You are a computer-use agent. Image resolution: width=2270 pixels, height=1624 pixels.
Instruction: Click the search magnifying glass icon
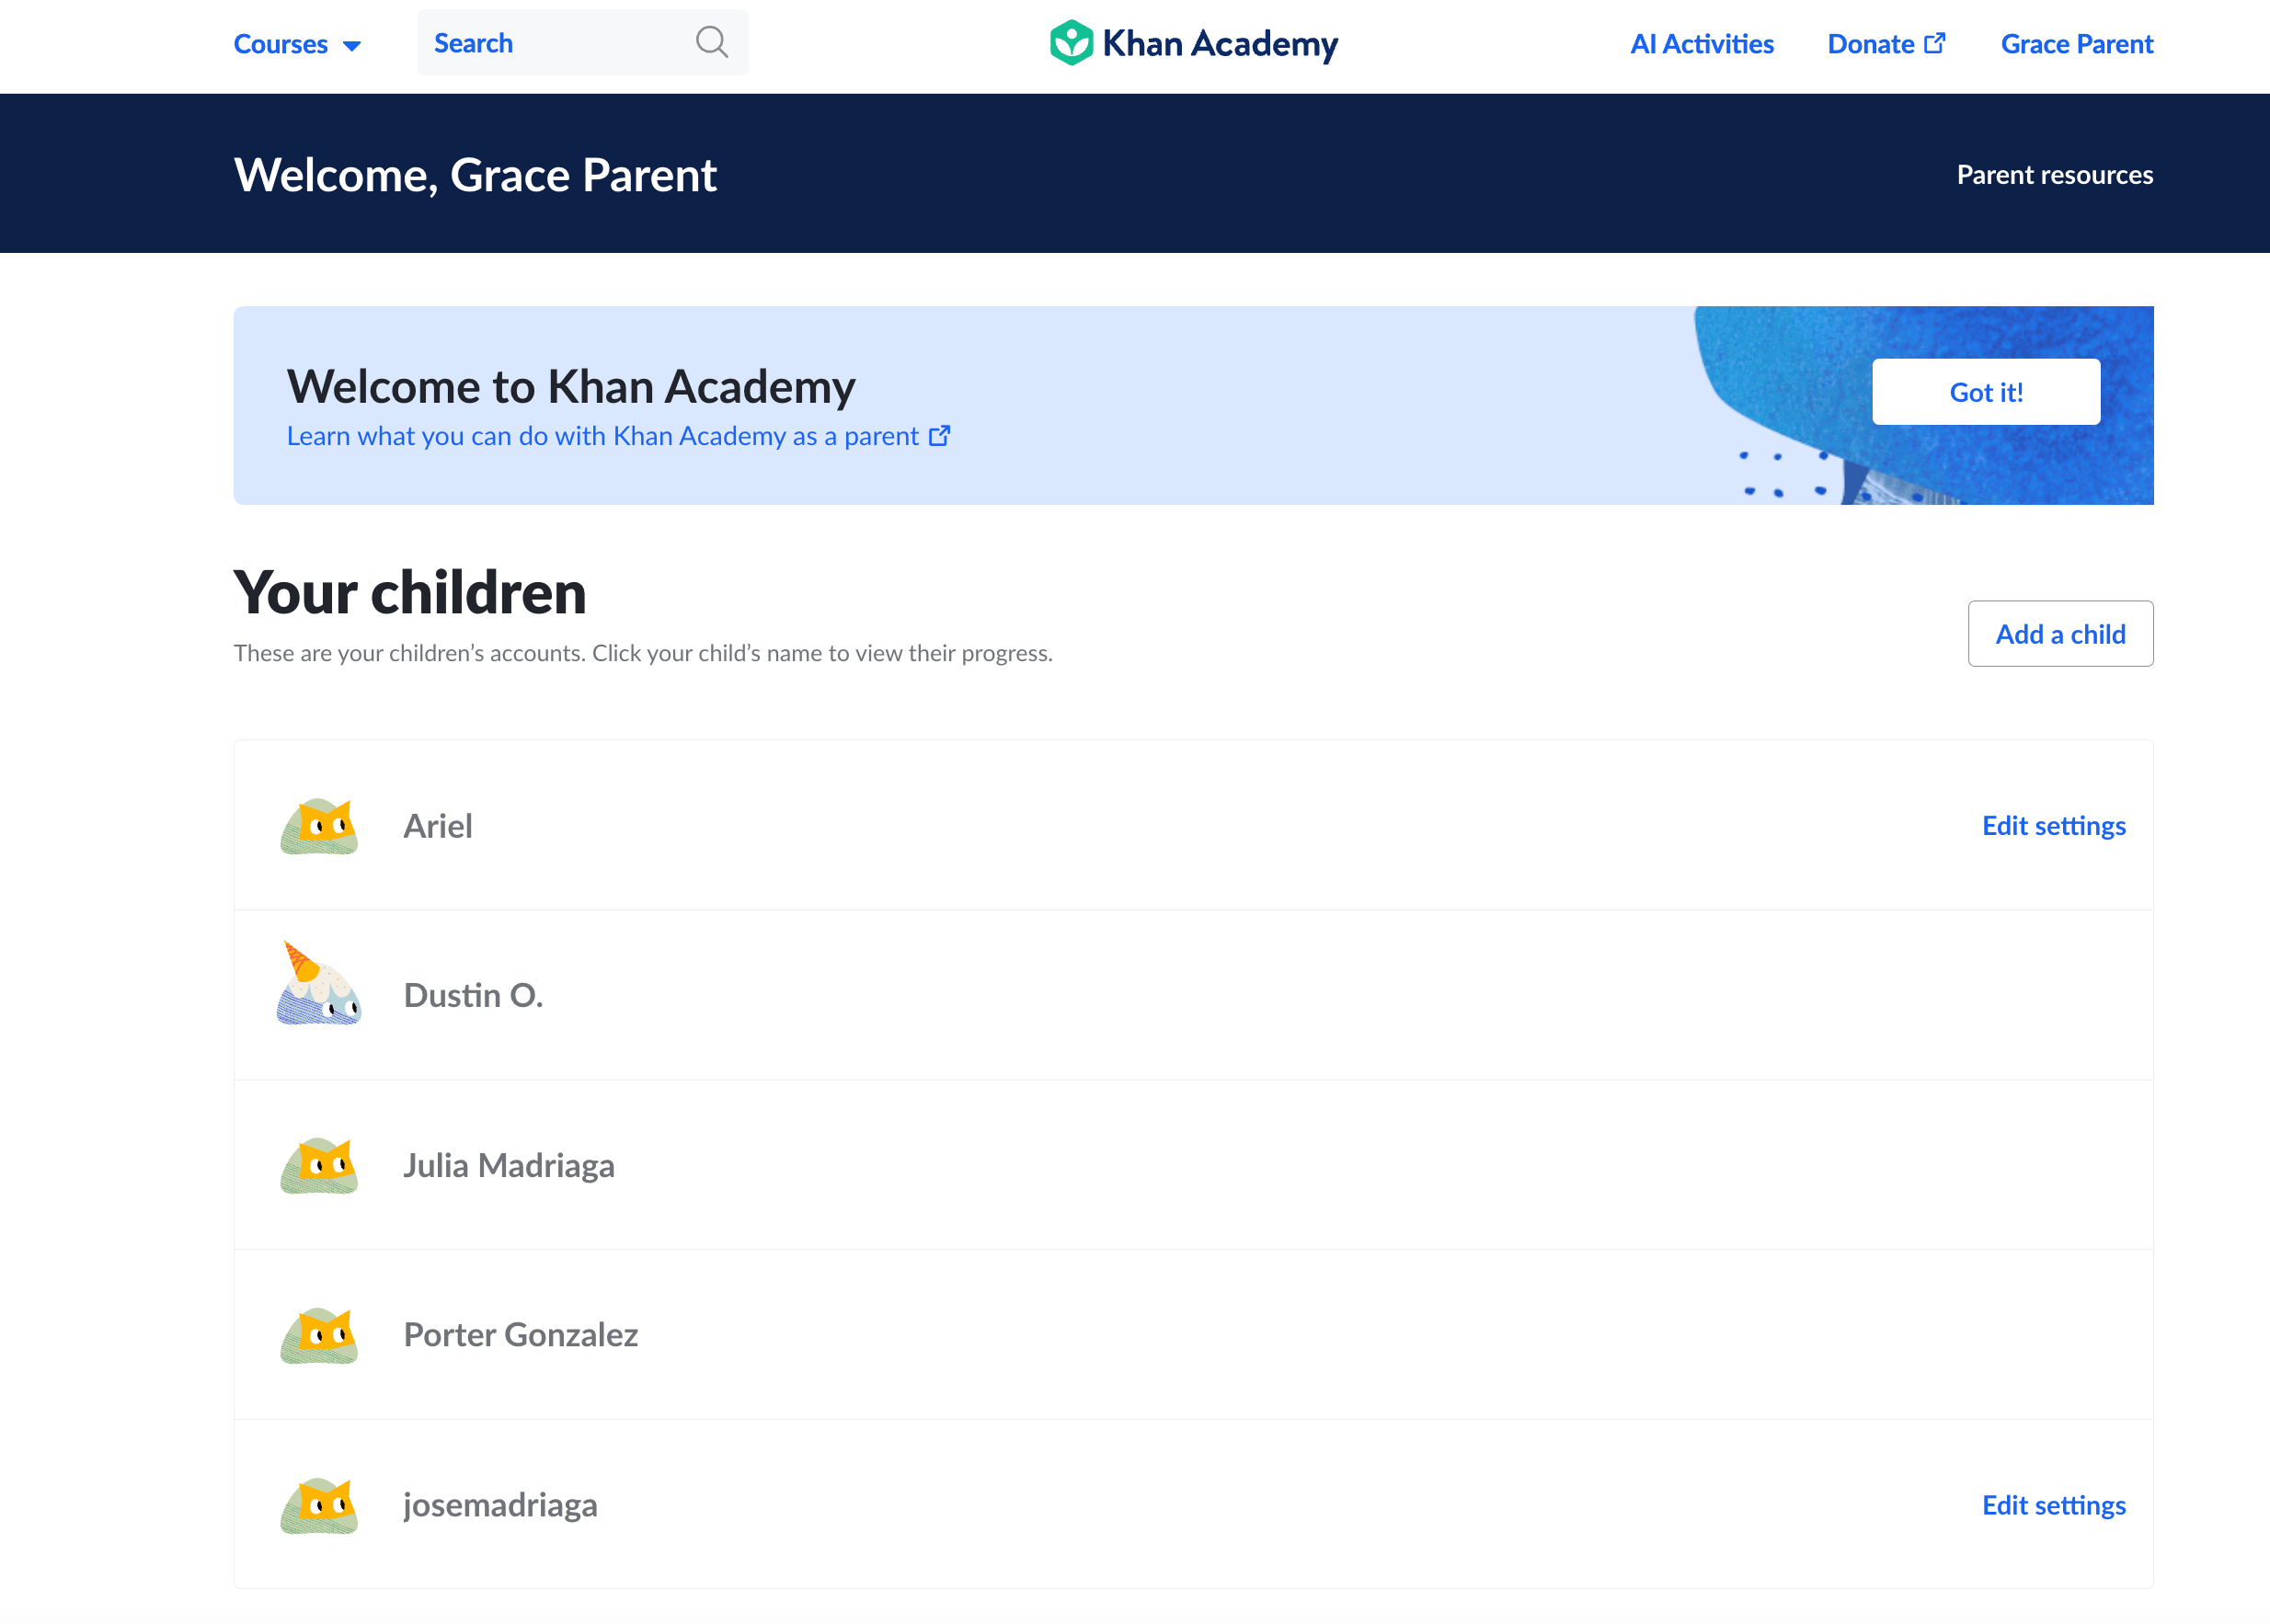(711, 42)
